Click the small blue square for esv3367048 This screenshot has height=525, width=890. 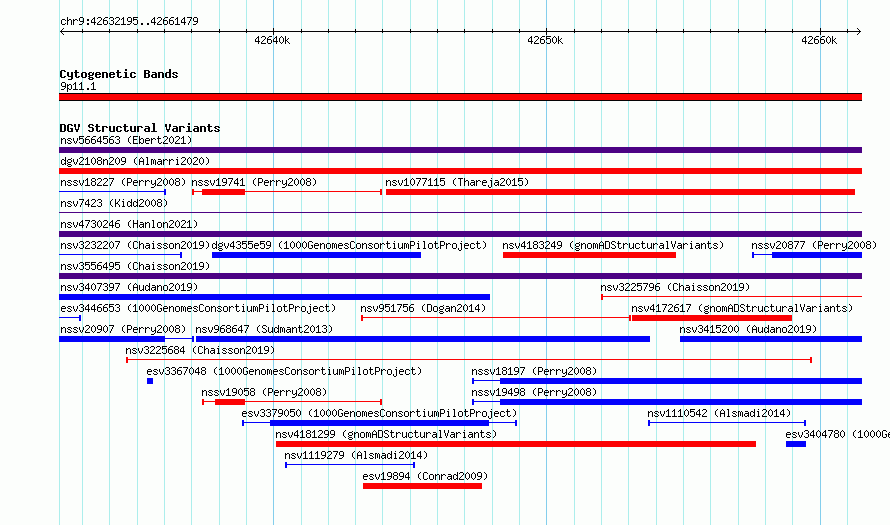(x=150, y=381)
